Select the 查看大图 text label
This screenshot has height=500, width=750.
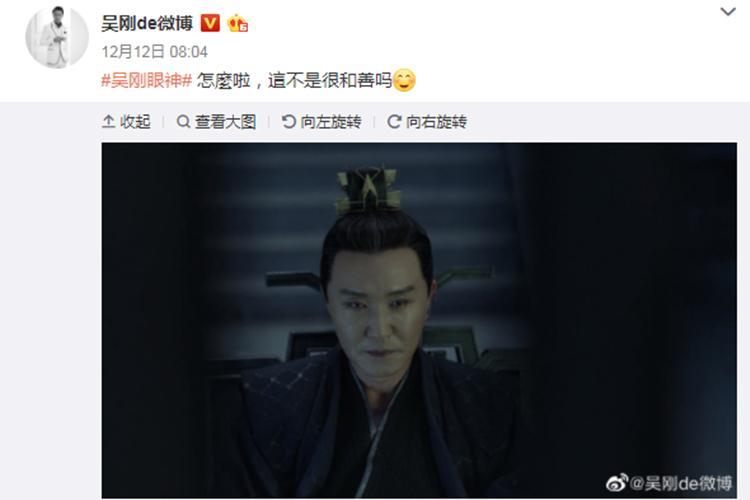tap(225, 122)
